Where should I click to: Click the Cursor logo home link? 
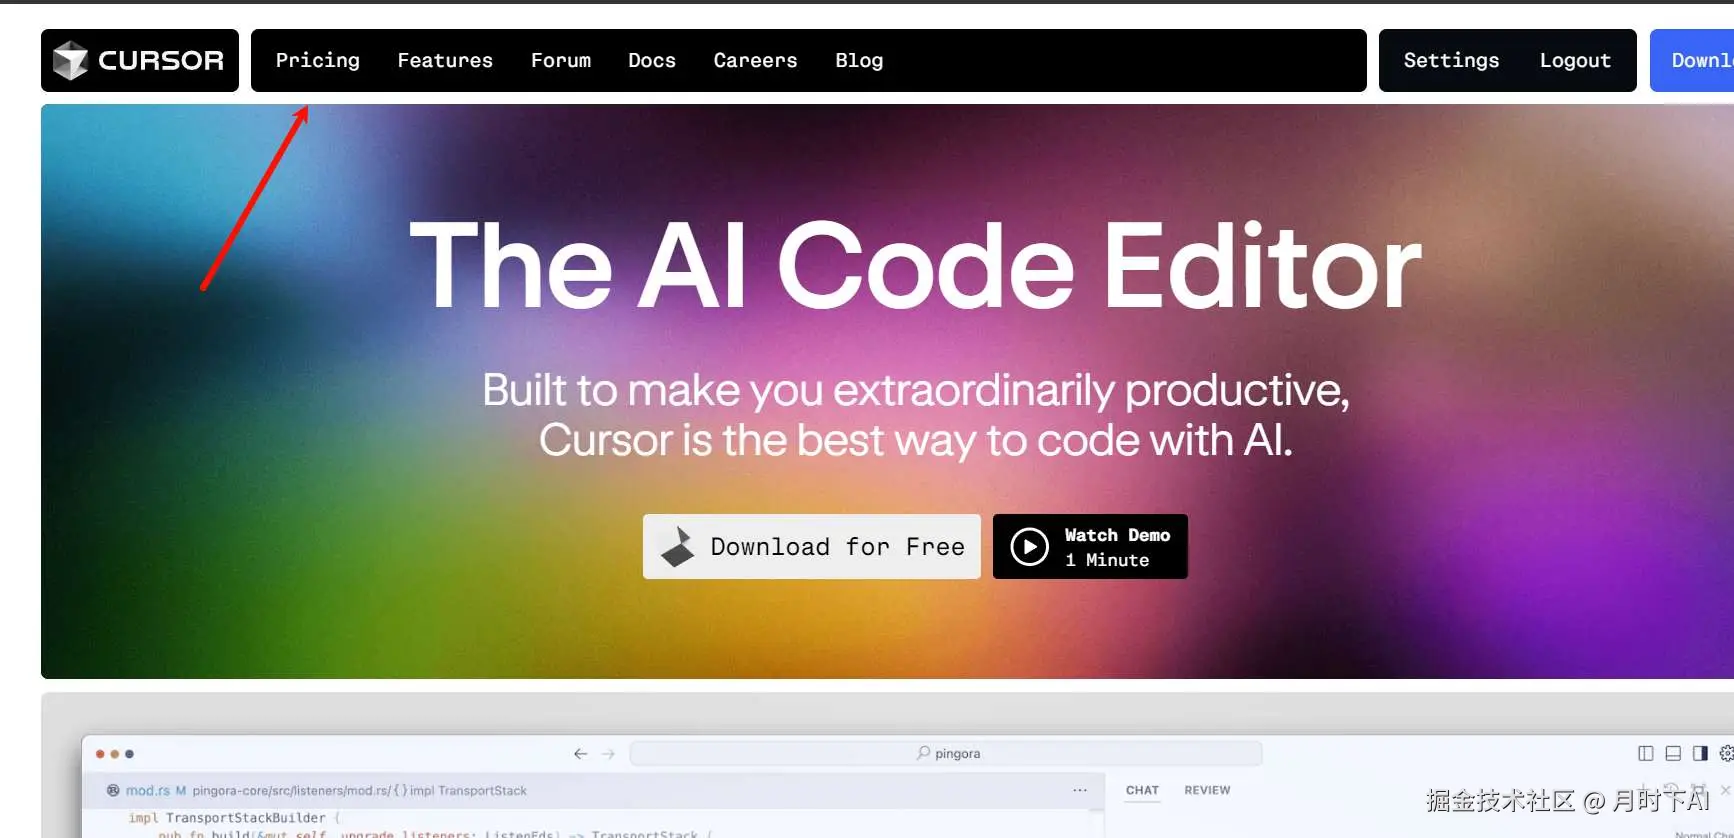click(x=140, y=60)
